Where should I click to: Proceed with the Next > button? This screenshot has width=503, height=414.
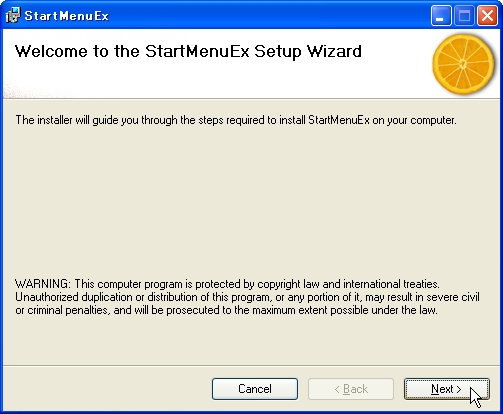[x=447, y=389]
